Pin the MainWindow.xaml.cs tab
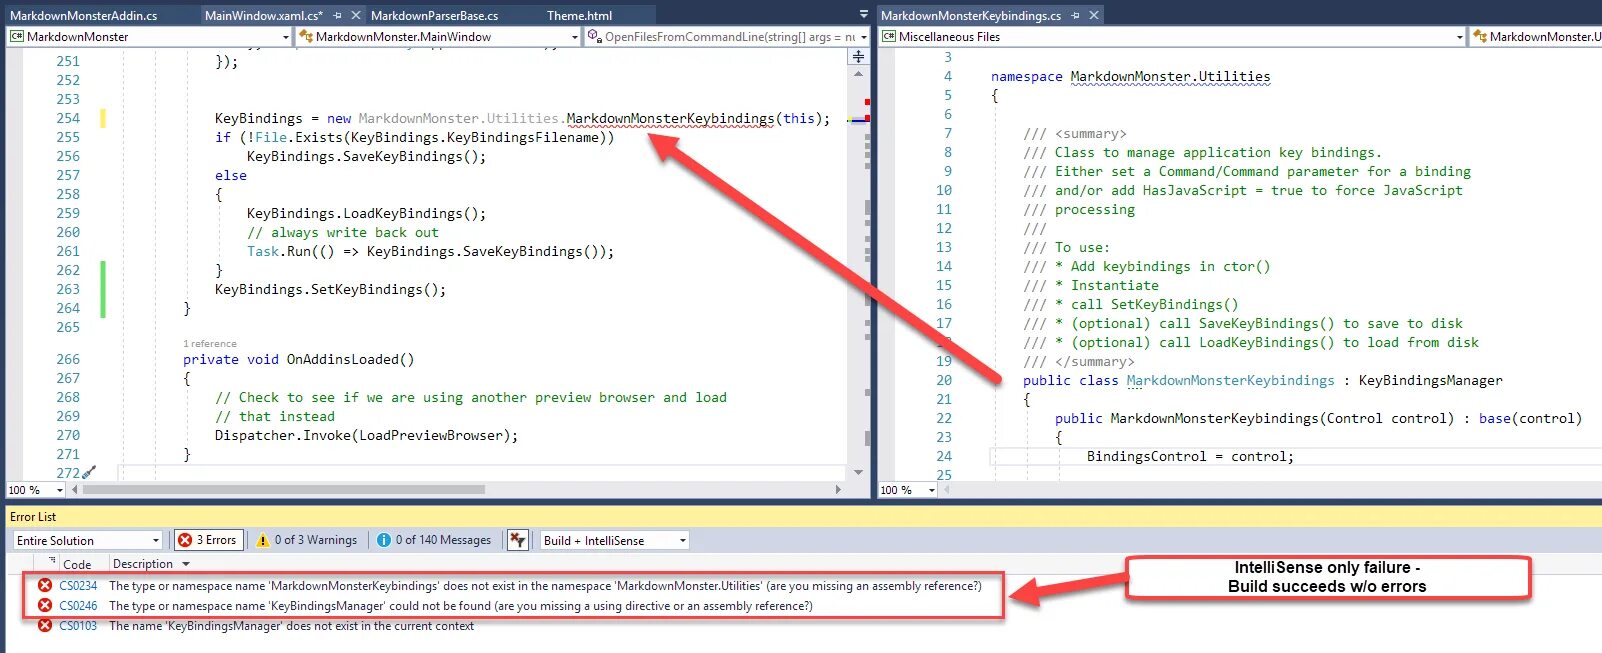This screenshot has width=1602, height=653. click(x=338, y=15)
